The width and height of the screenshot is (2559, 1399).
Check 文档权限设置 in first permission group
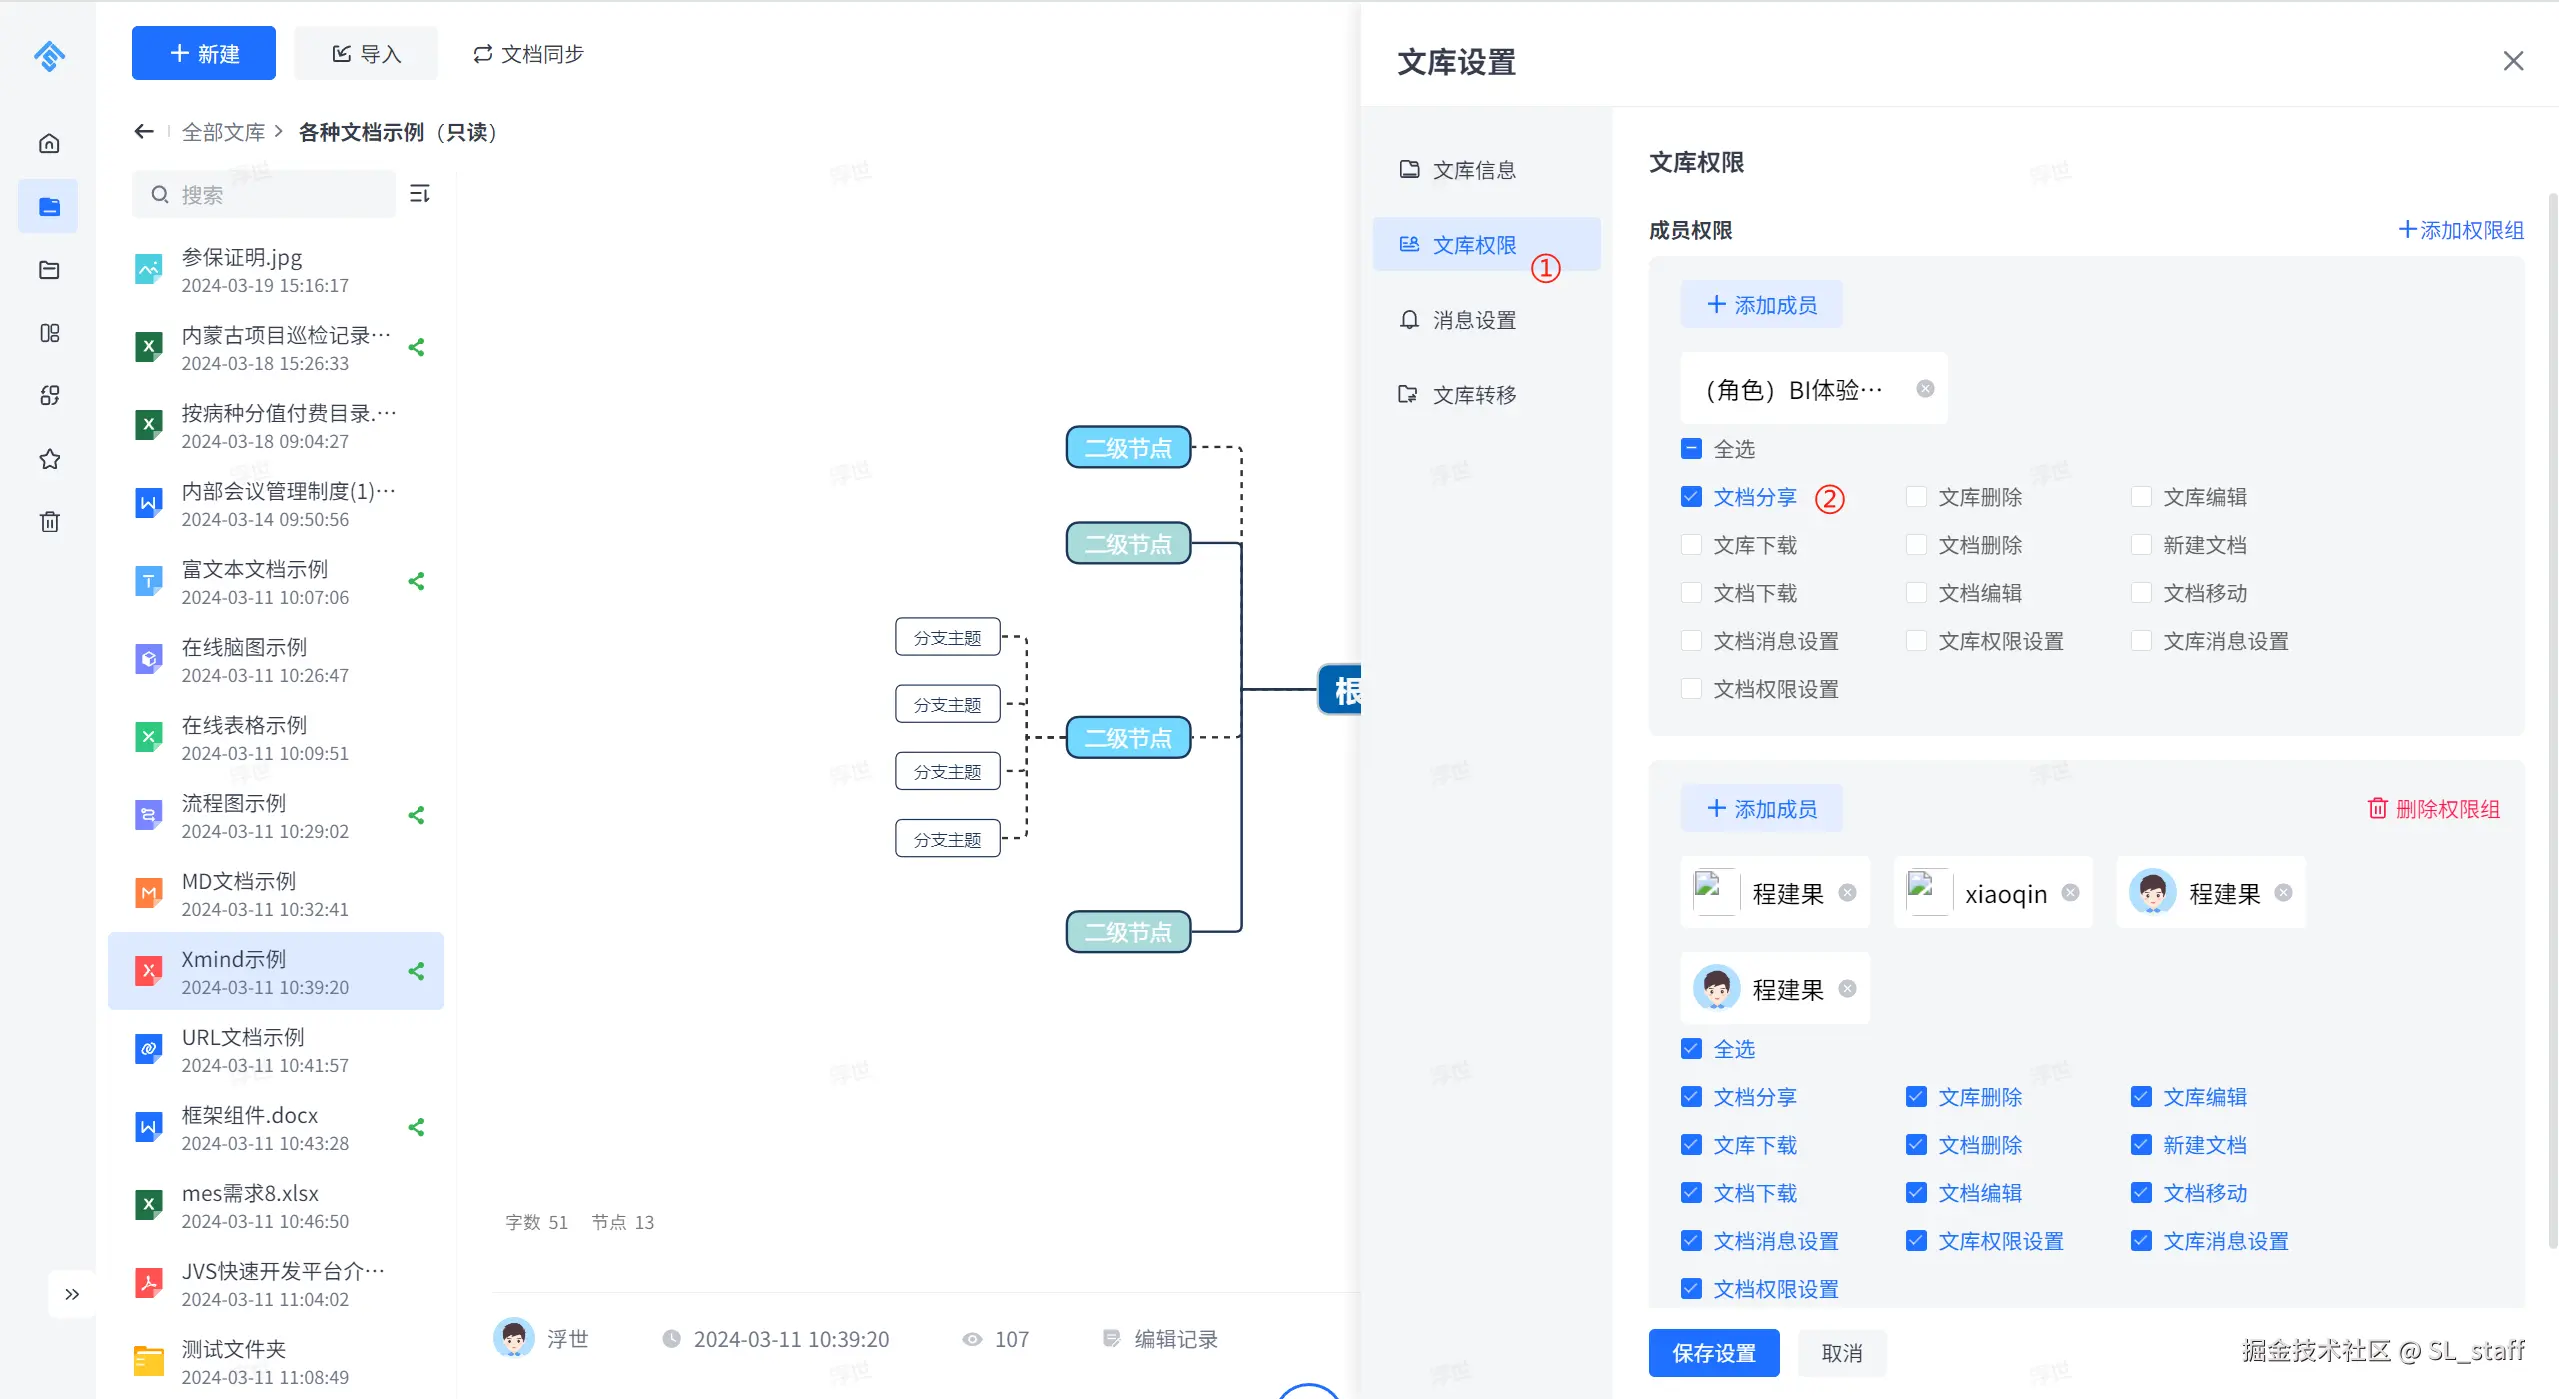[1691, 688]
